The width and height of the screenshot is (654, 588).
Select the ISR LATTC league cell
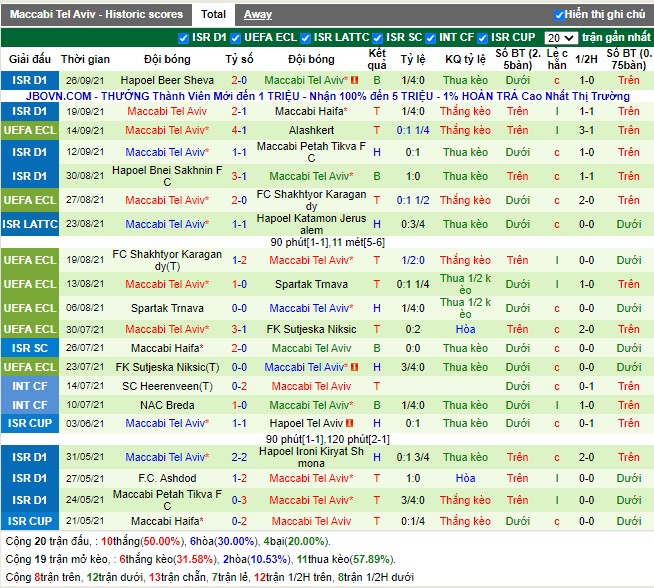pyautogui.click(x=30, y=224)
